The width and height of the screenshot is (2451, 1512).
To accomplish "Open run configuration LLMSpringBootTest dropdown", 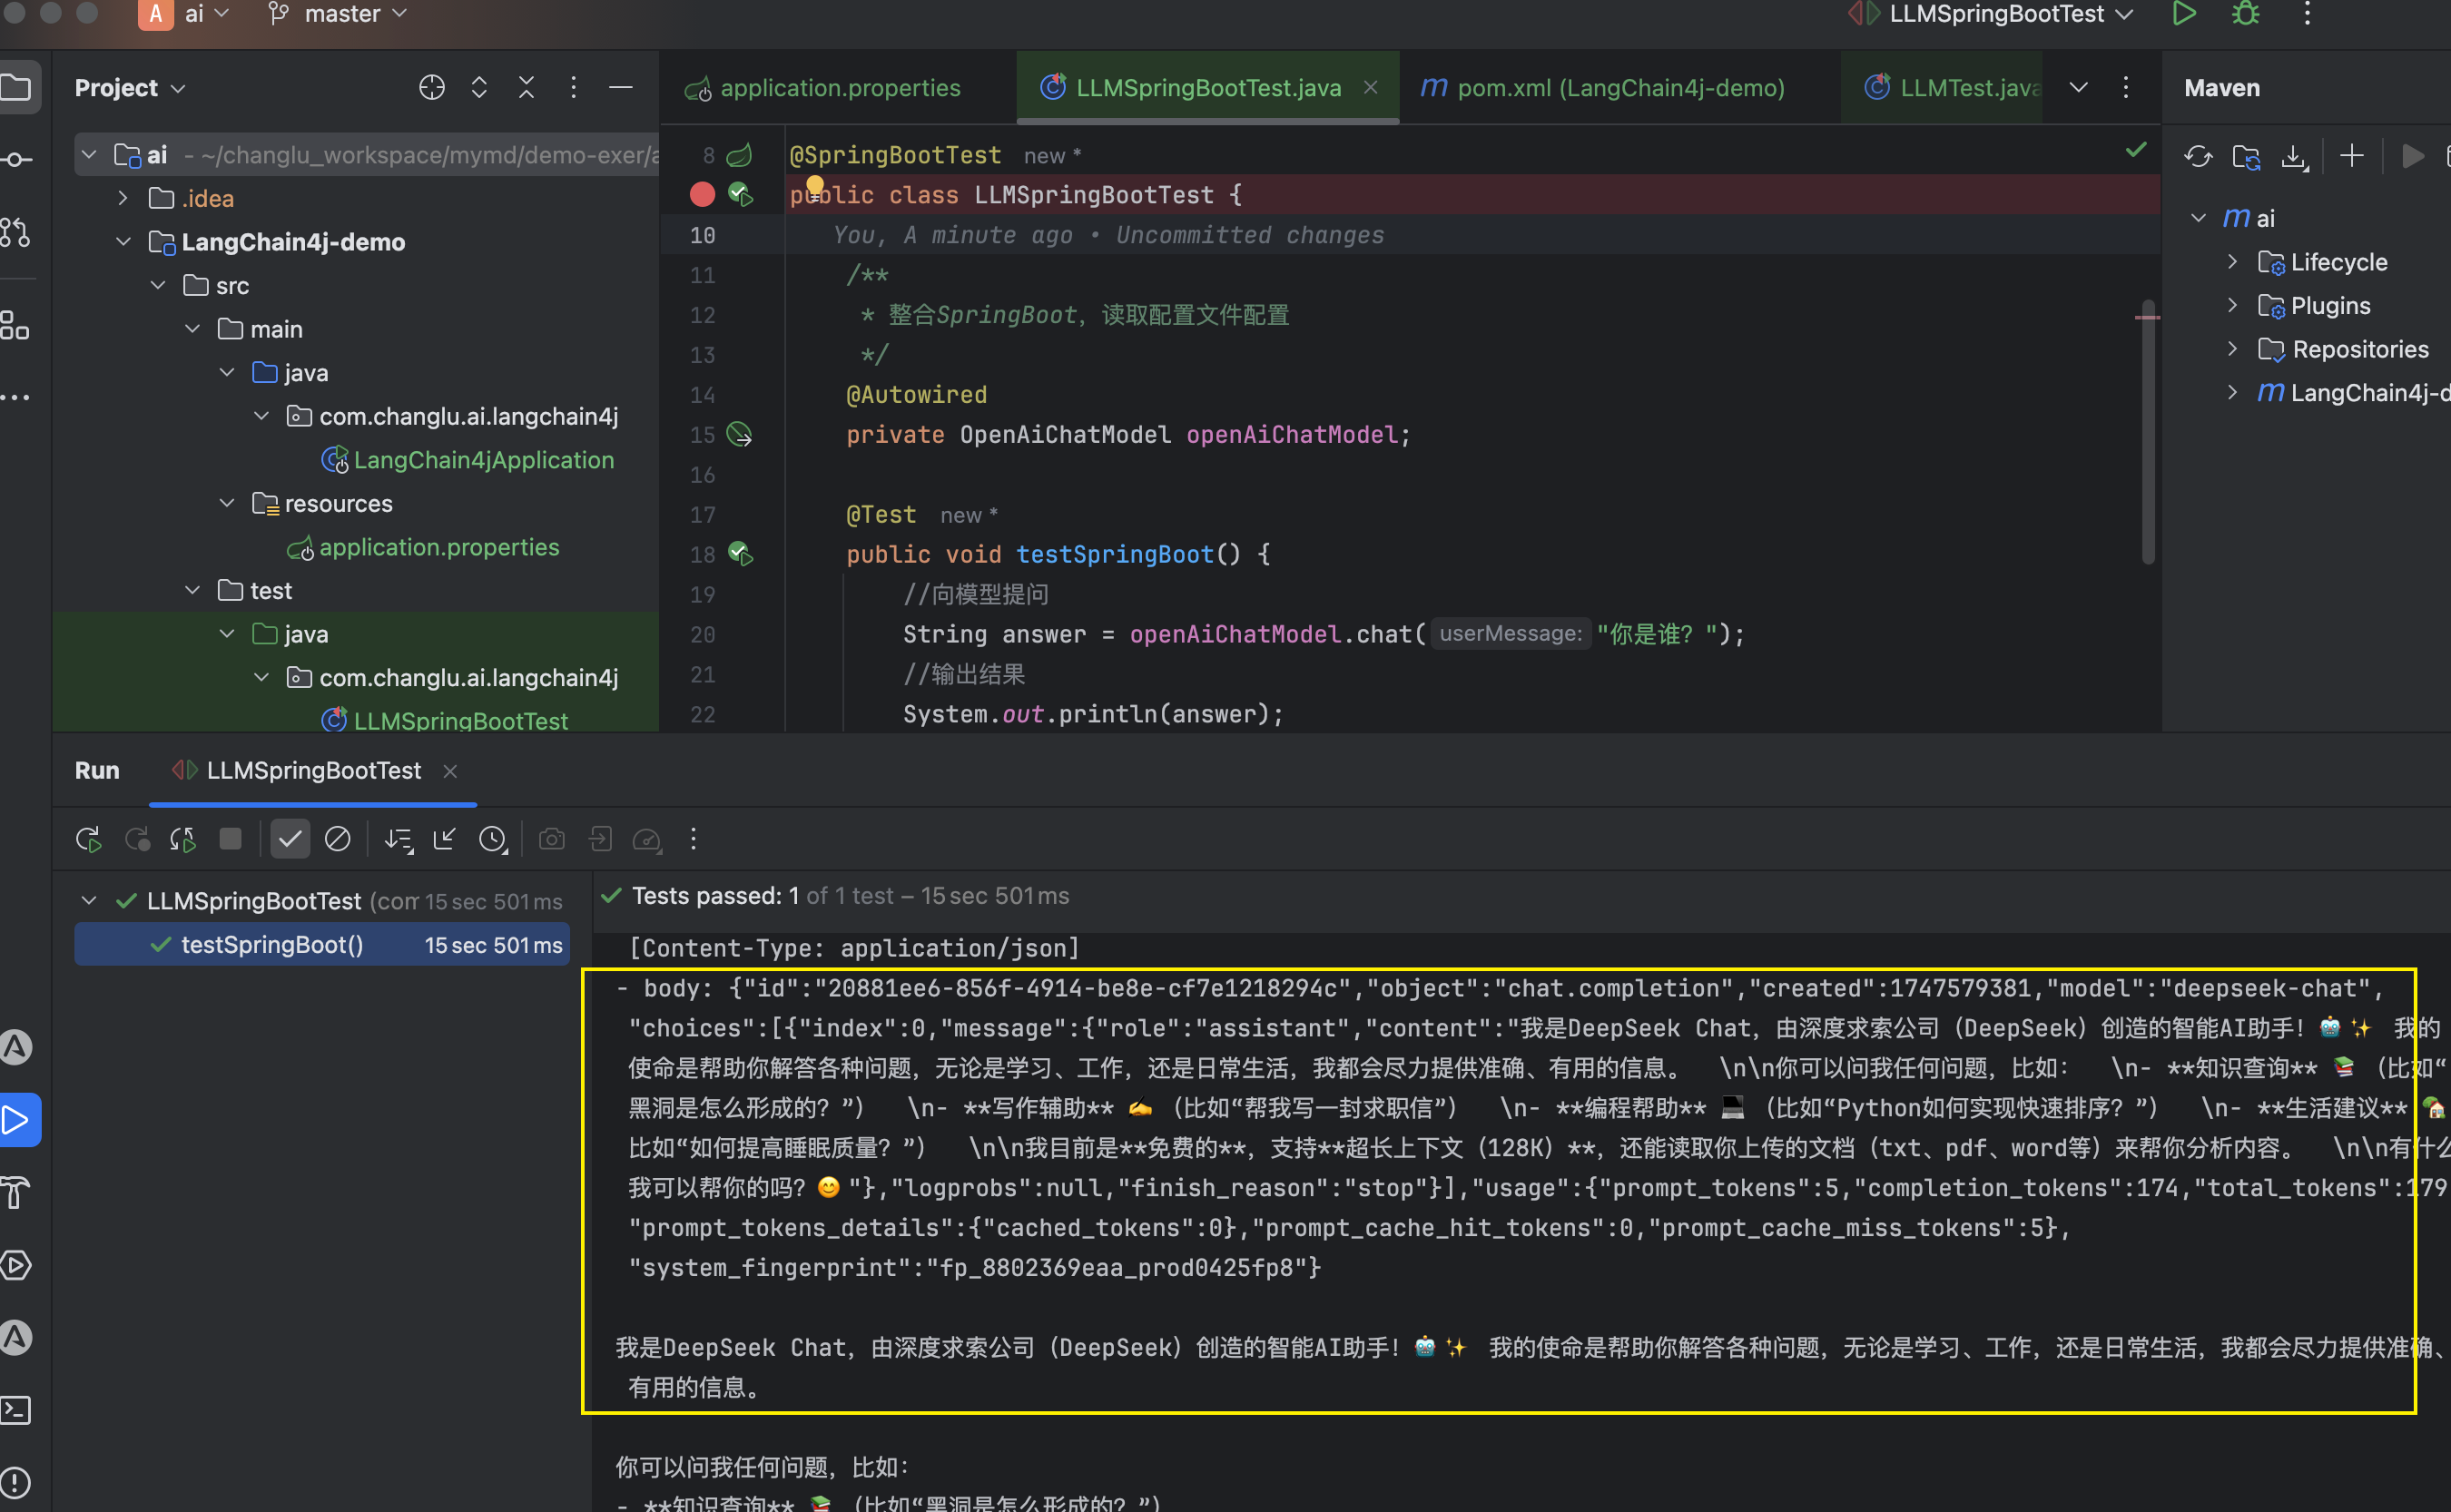I will click(x=1991, y=14).
